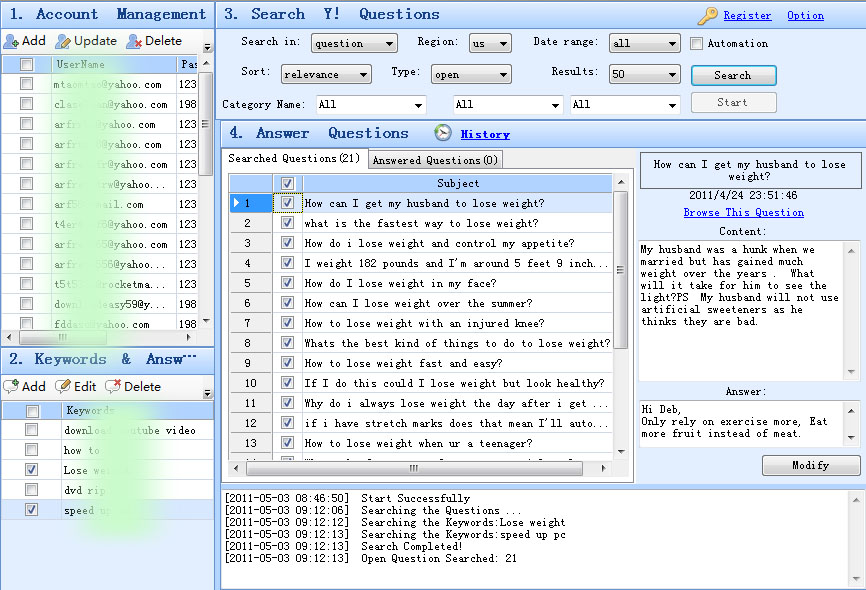Viewport: 866px width, 590px height.
Task: Click the keyword toolbar overflow arrow
Action: tap(208, 393)
